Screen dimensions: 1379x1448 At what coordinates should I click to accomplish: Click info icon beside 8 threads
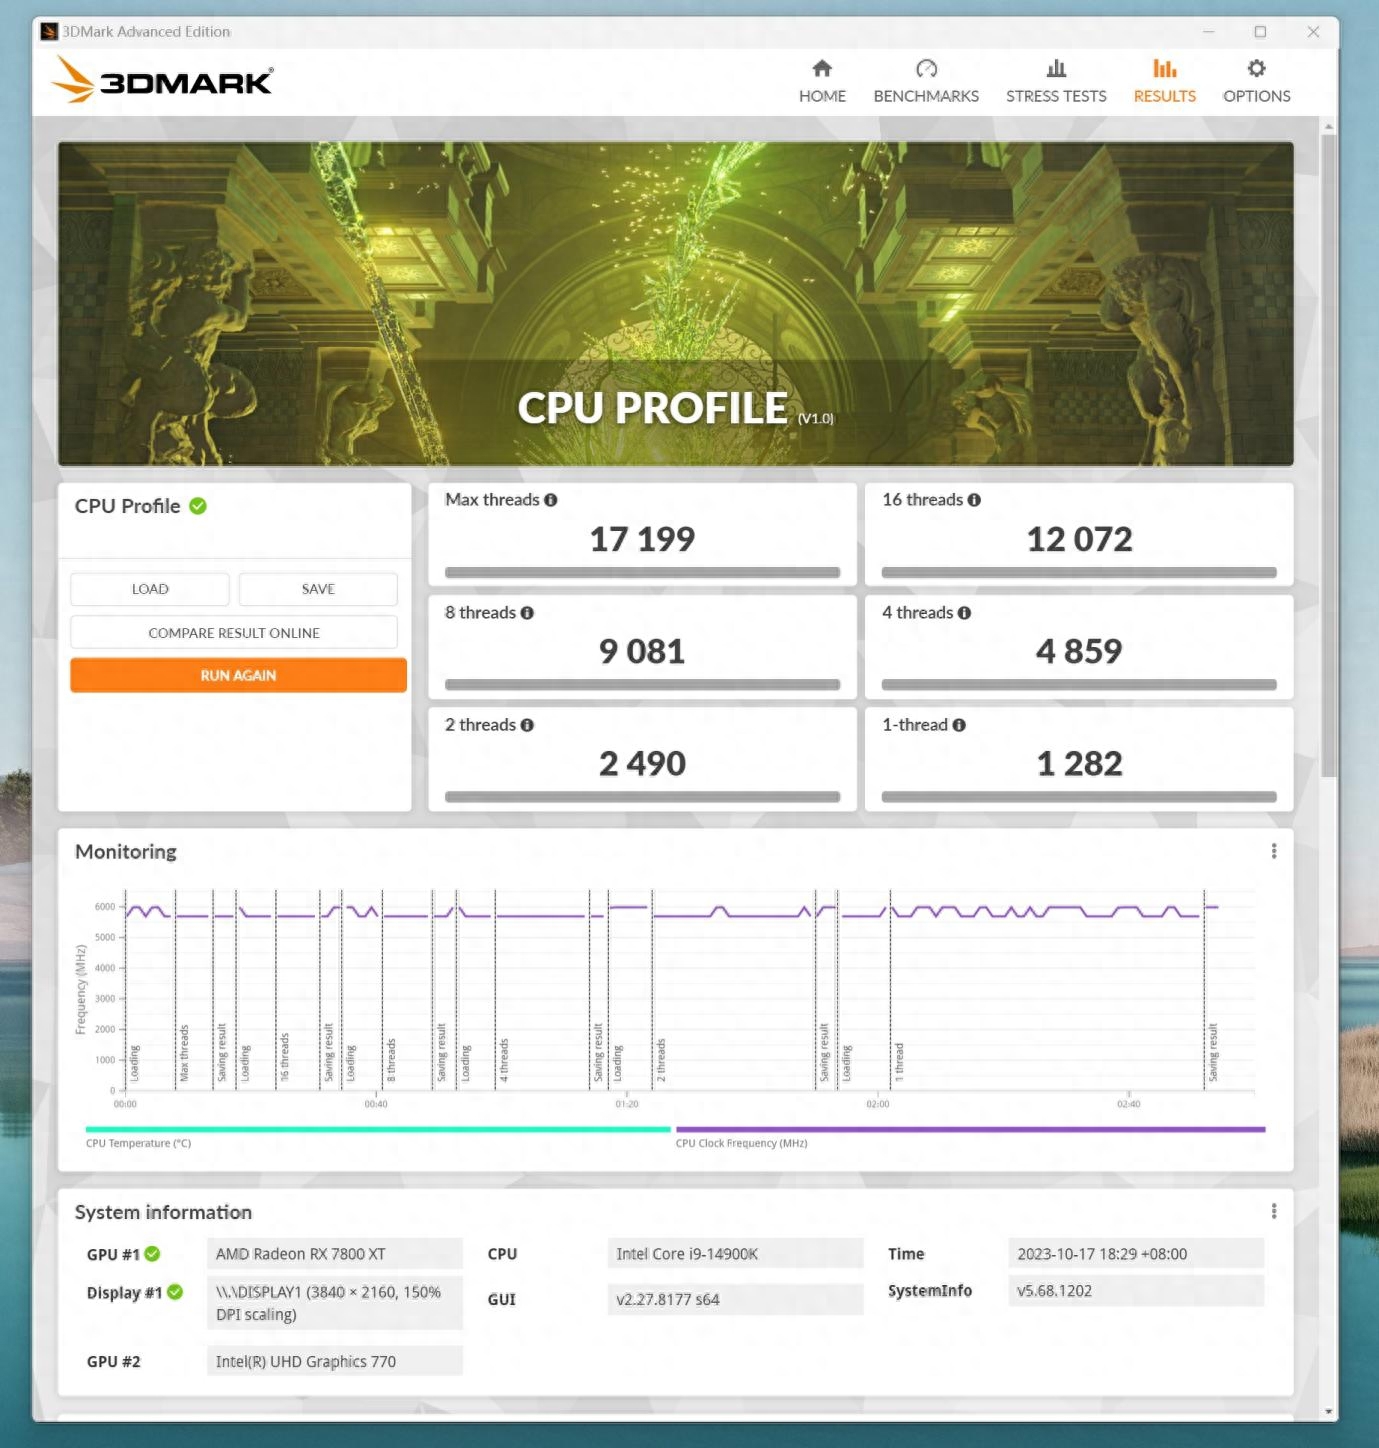pos(527,613)
